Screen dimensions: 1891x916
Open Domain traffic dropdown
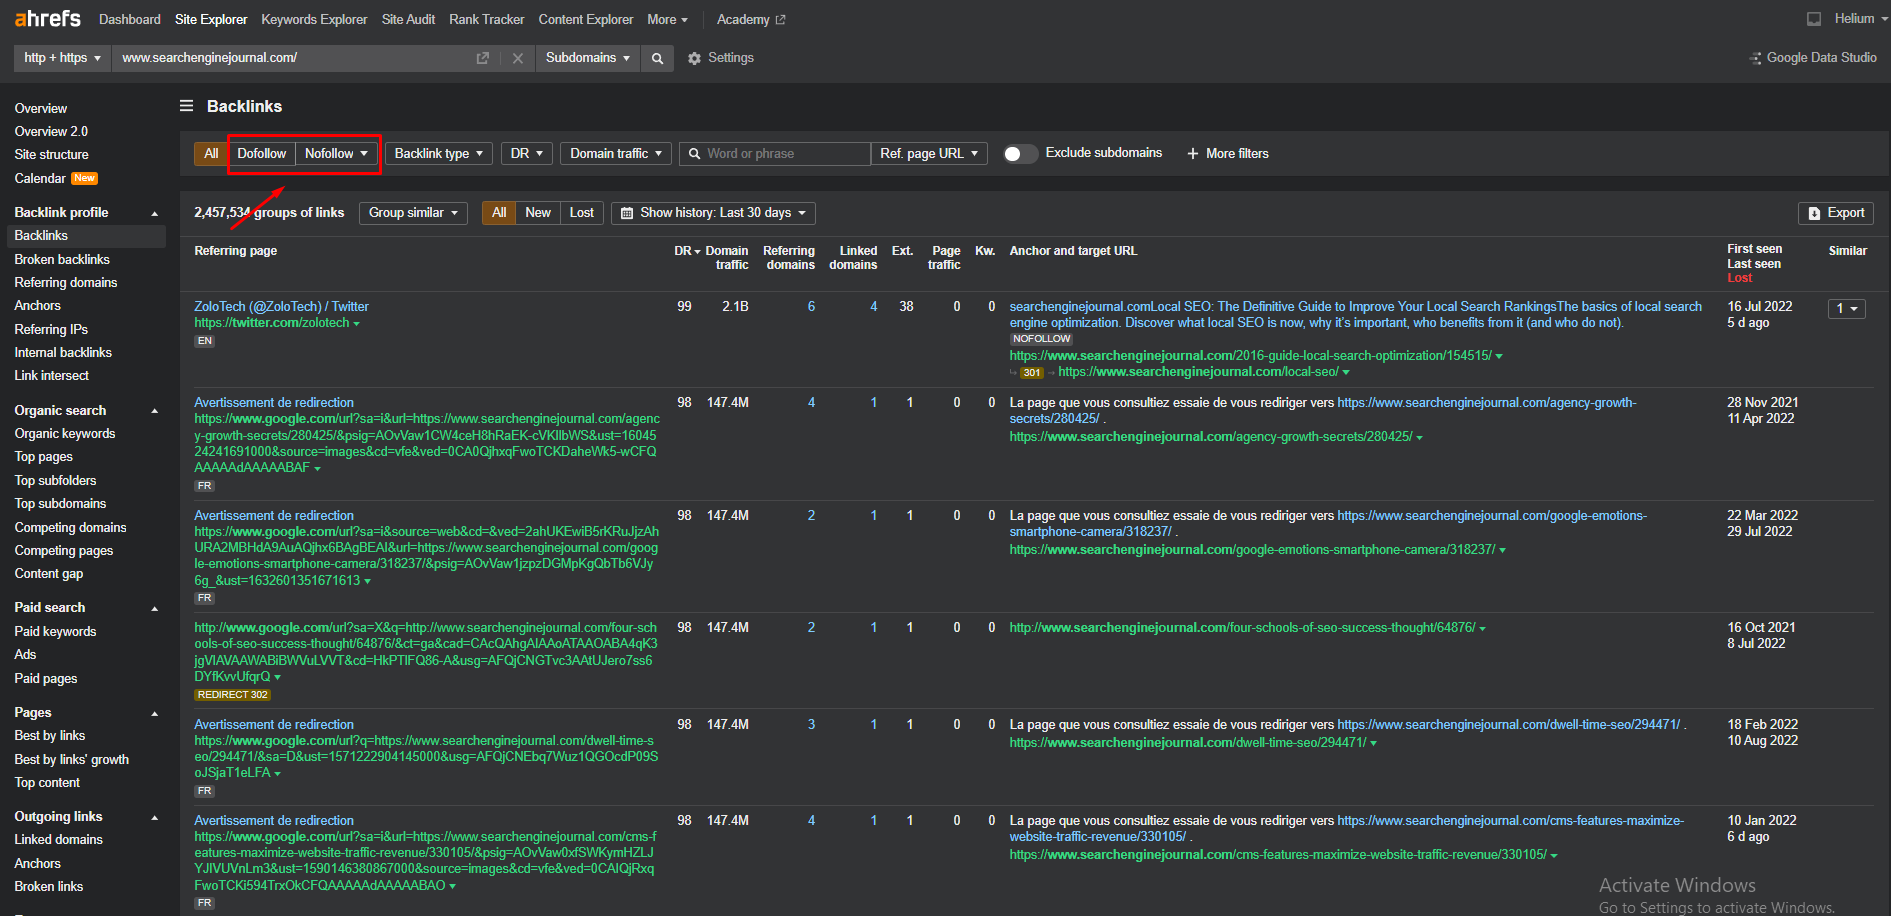[616, 153]
